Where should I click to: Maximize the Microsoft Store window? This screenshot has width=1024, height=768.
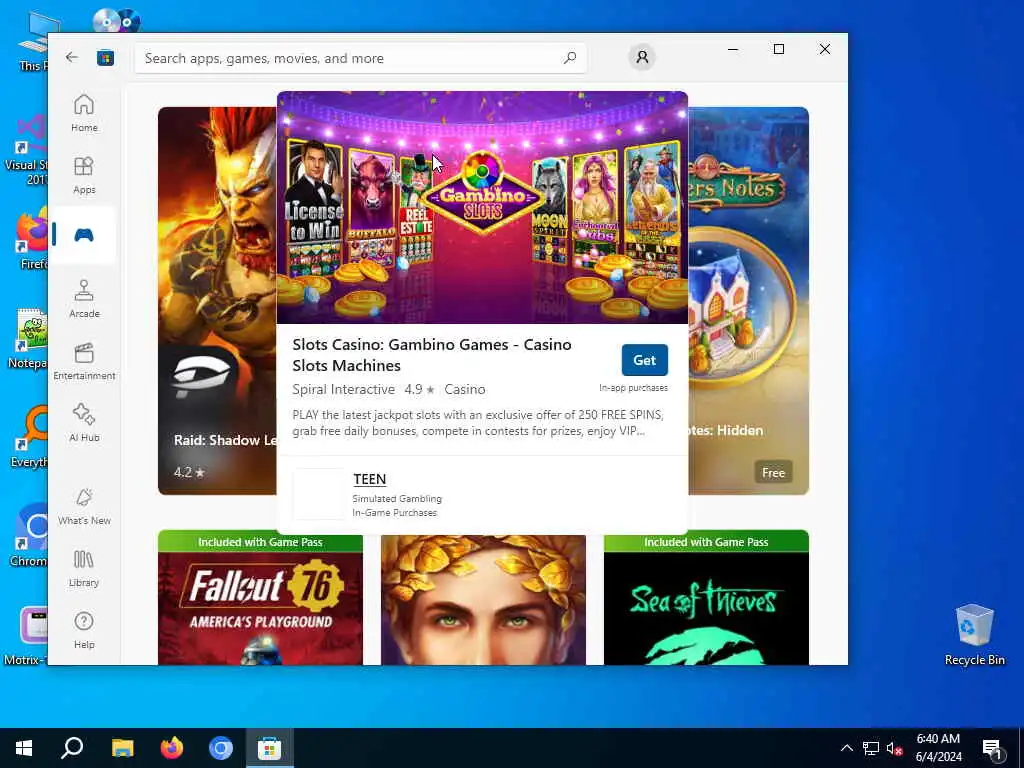tap(778, 49)
